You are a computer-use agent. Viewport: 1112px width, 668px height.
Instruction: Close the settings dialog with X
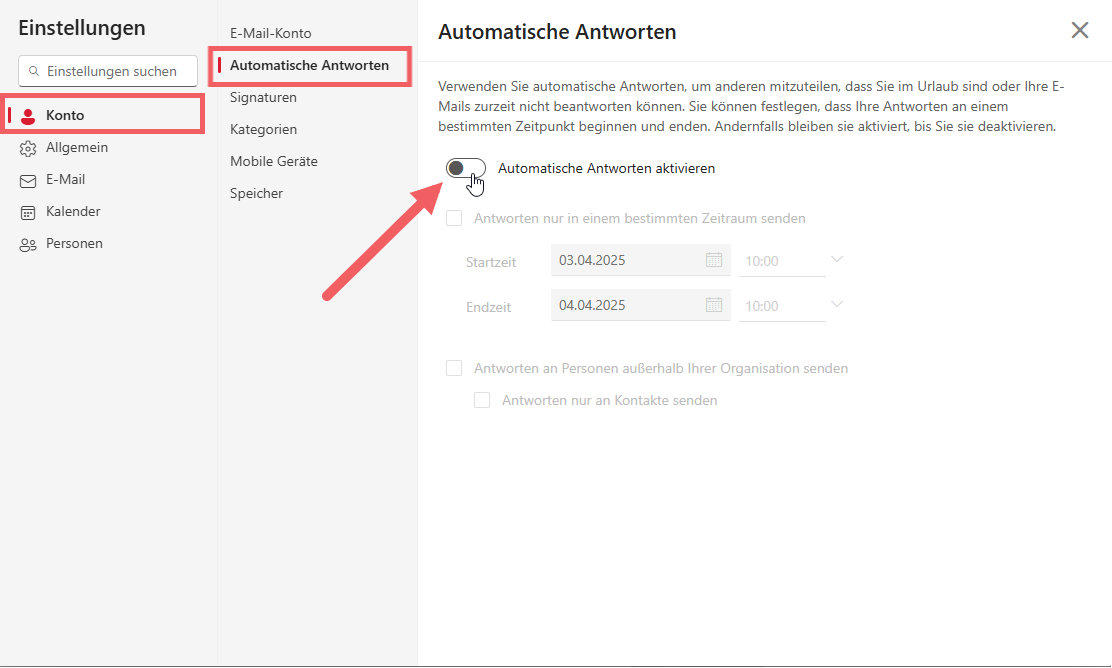click(1079, 30)
